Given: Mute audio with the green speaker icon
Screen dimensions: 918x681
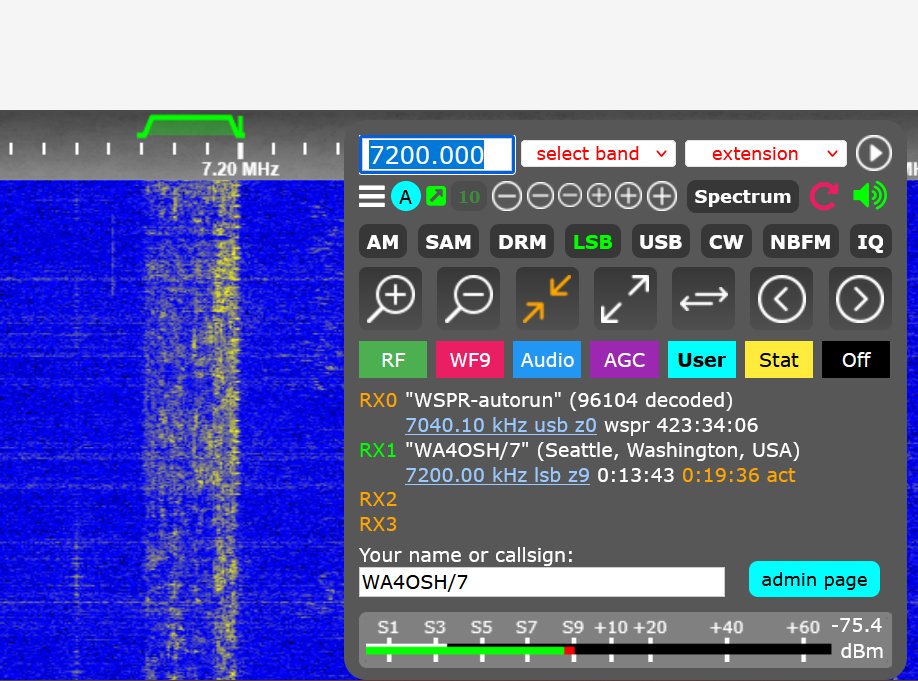Looking at the screenshot, I should tap(869, 196).
